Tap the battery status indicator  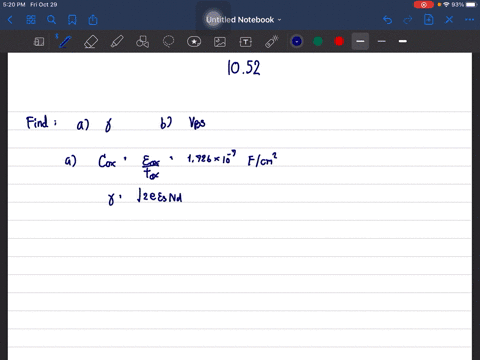(472, 5)
